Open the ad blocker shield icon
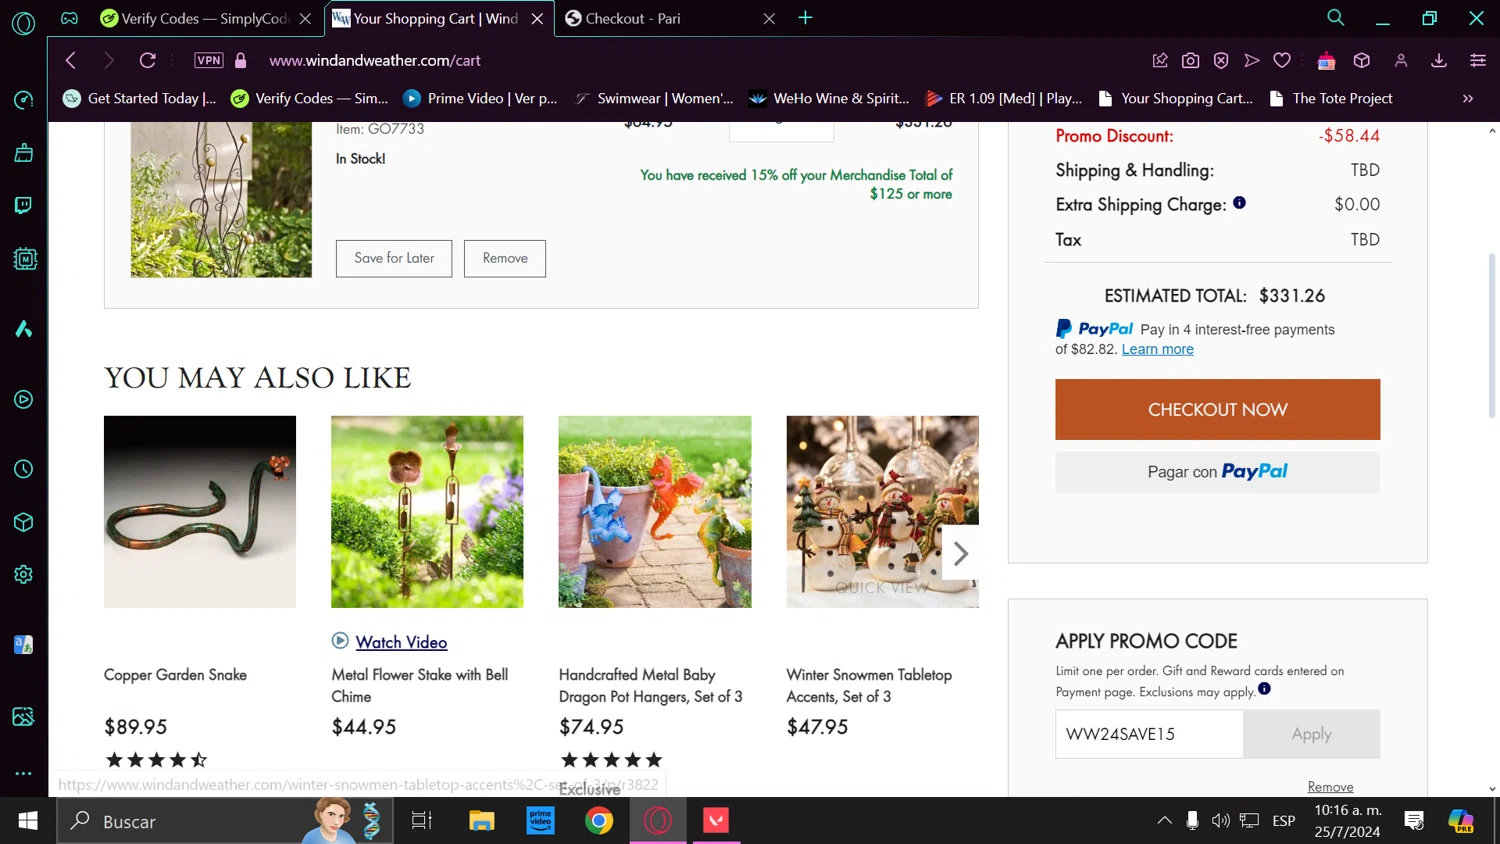 [1221, 61]
